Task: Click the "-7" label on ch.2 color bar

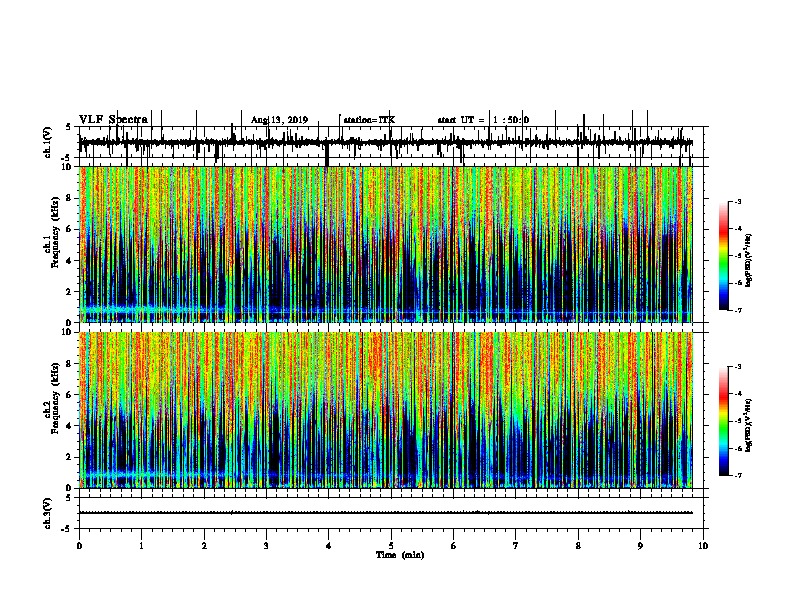Action: click(737, 476)
